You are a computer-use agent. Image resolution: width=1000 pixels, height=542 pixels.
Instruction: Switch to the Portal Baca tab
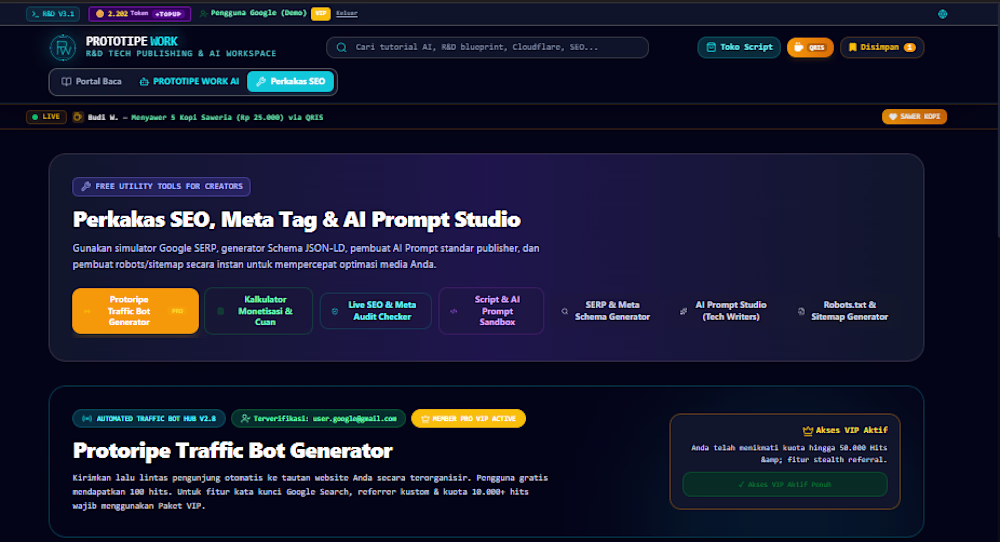91,82
